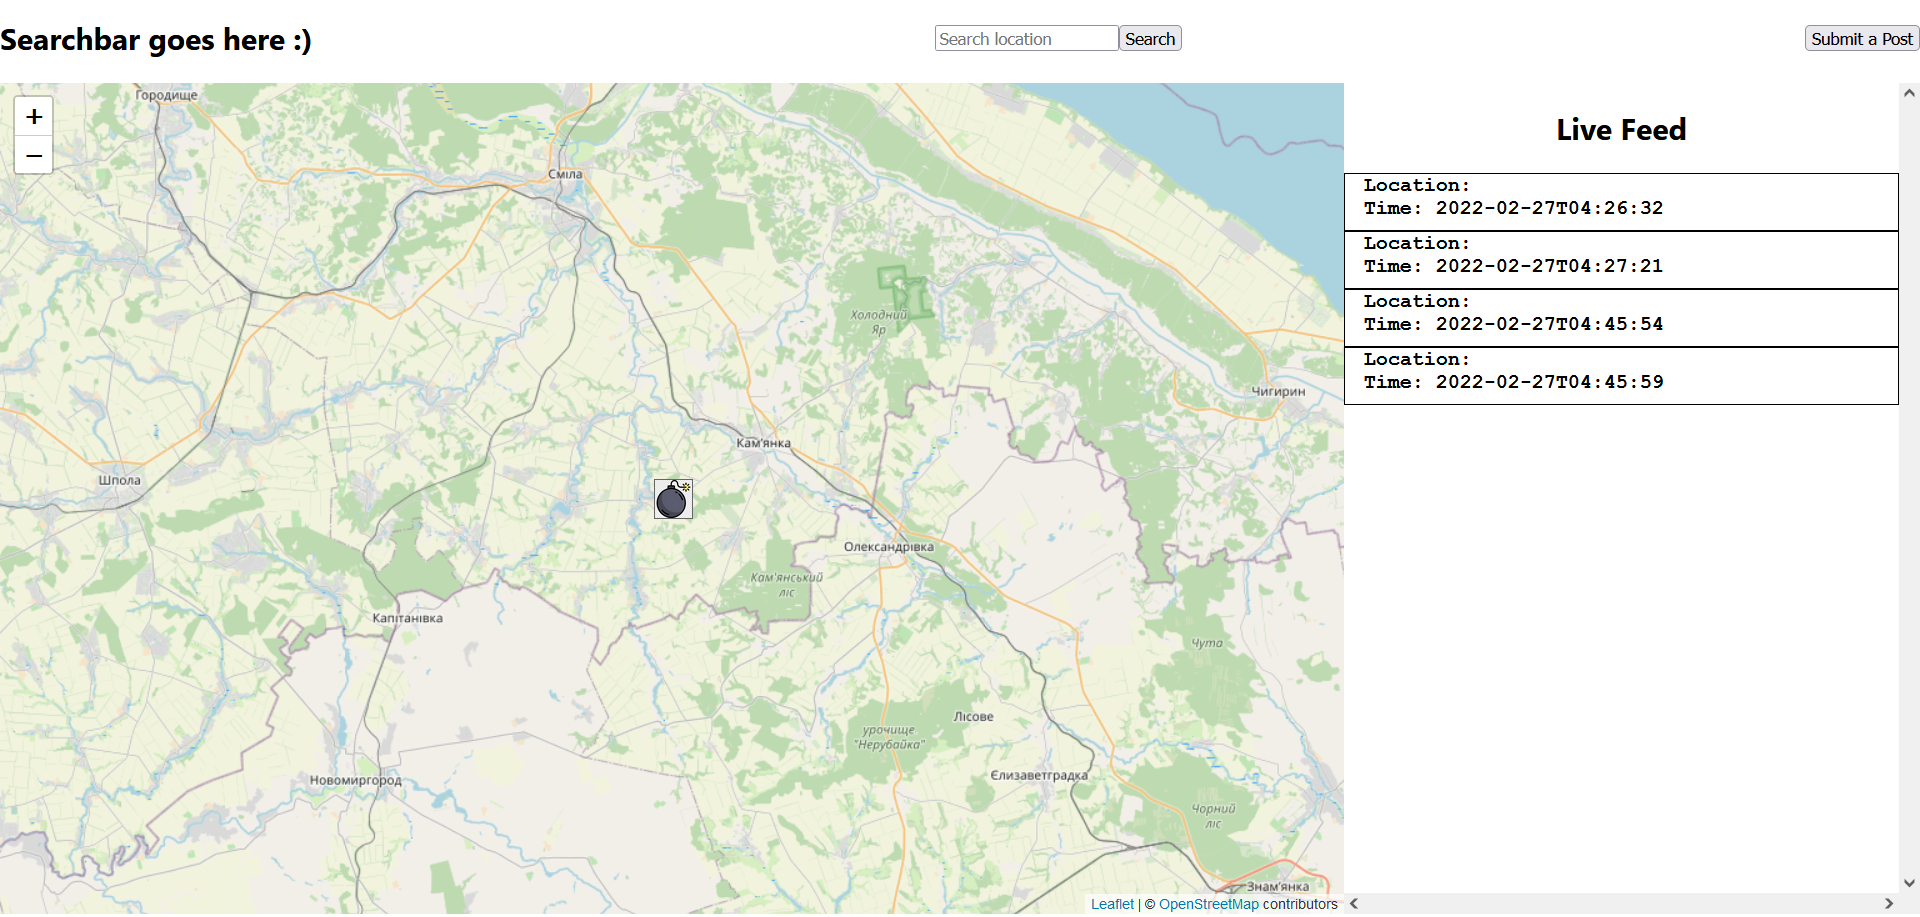Click the bomb marker near Kam'yanka
Image resolution: width=1920 pixels, height=917 pixels.
(673, 499)
